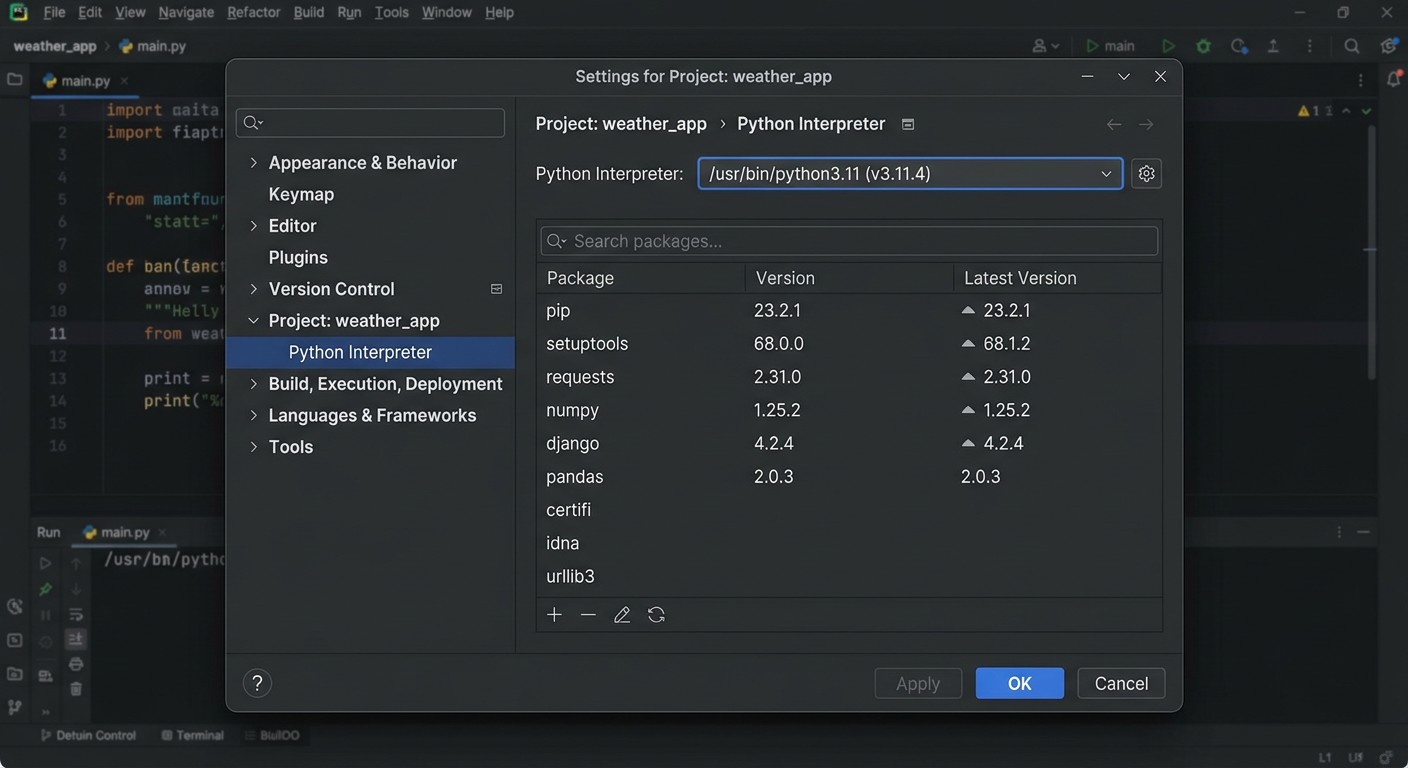Image resolution: width=1408 pixels, height=768 pixels.
Task: Click the green Run icon in toolbar
Action: tap(1168, 46)
